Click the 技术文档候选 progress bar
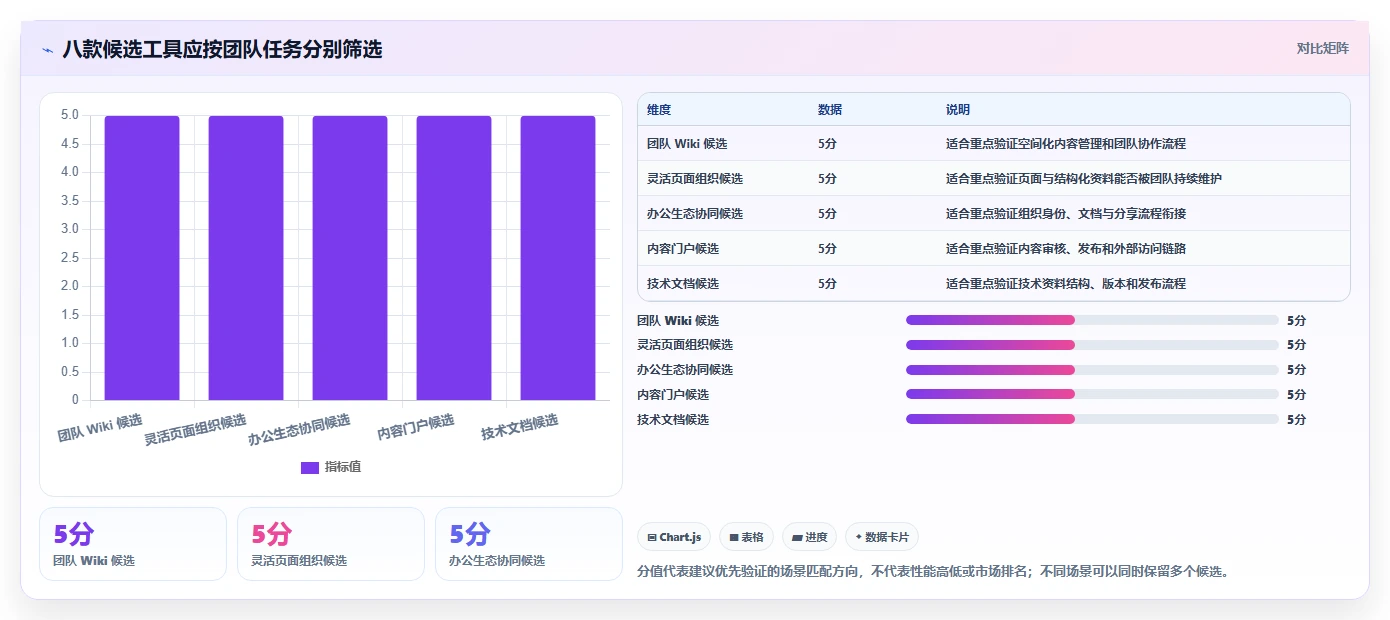 point(1092,419)
